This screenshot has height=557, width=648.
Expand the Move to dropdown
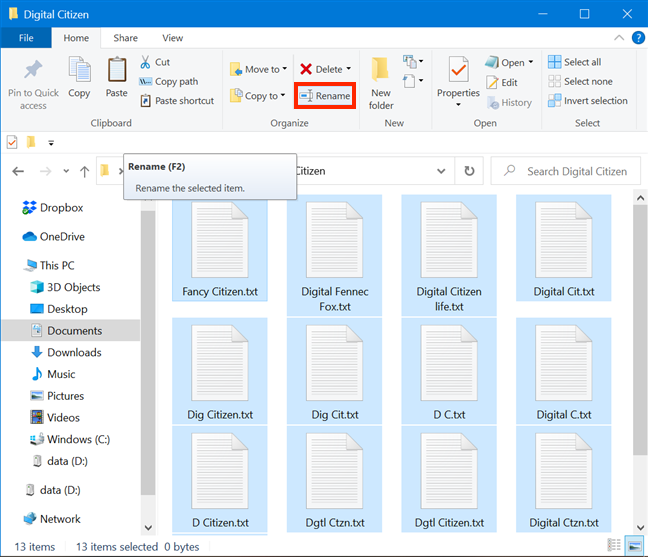pos(284,69)
